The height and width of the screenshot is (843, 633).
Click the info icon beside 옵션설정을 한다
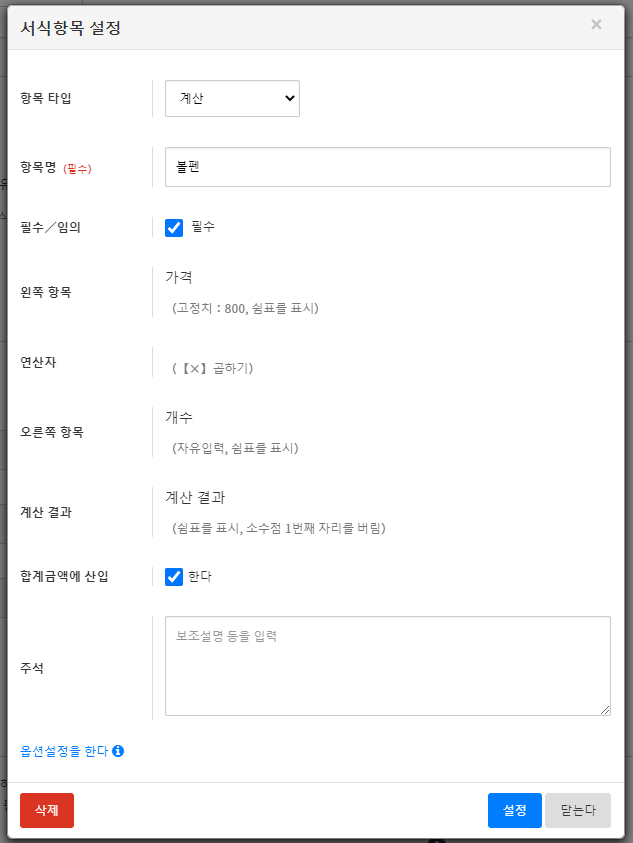point(118,751)
